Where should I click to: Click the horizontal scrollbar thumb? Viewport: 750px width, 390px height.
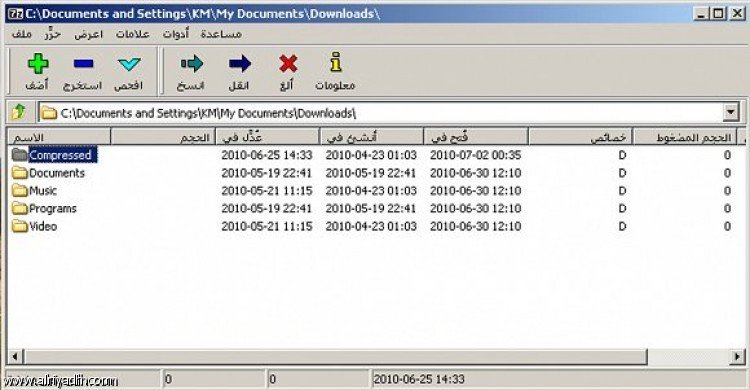(x=336, y=357)
